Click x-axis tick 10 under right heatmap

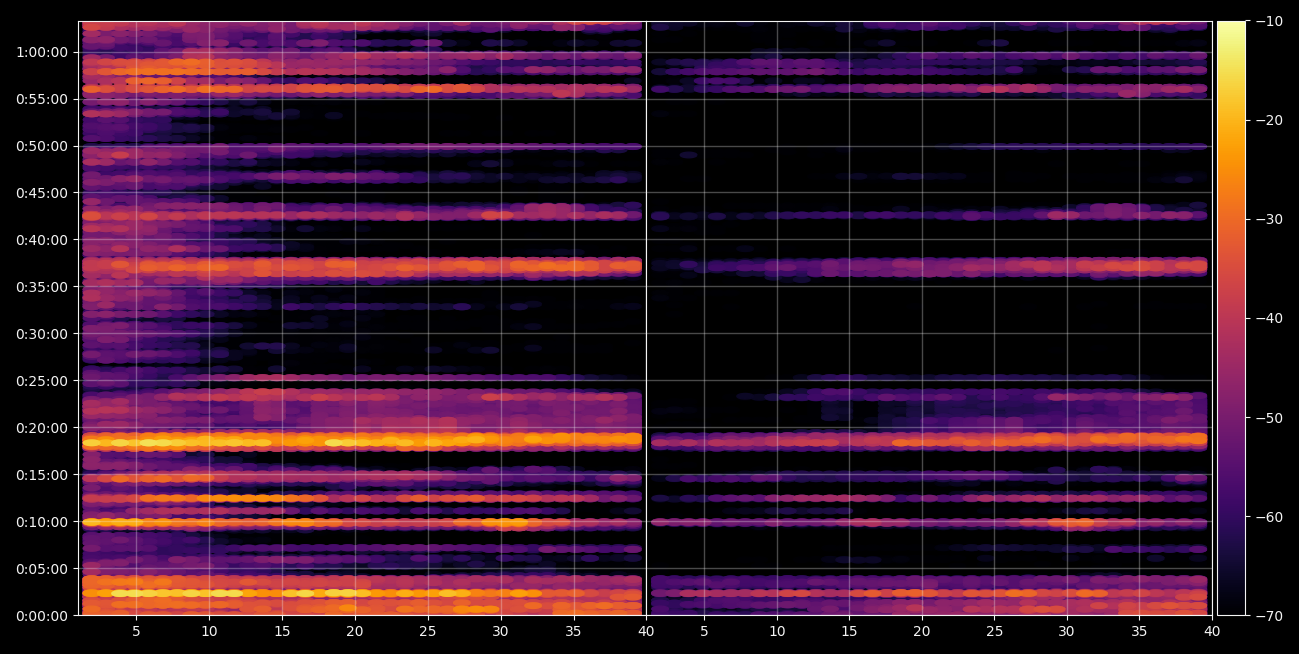click(x=777, y=632)
